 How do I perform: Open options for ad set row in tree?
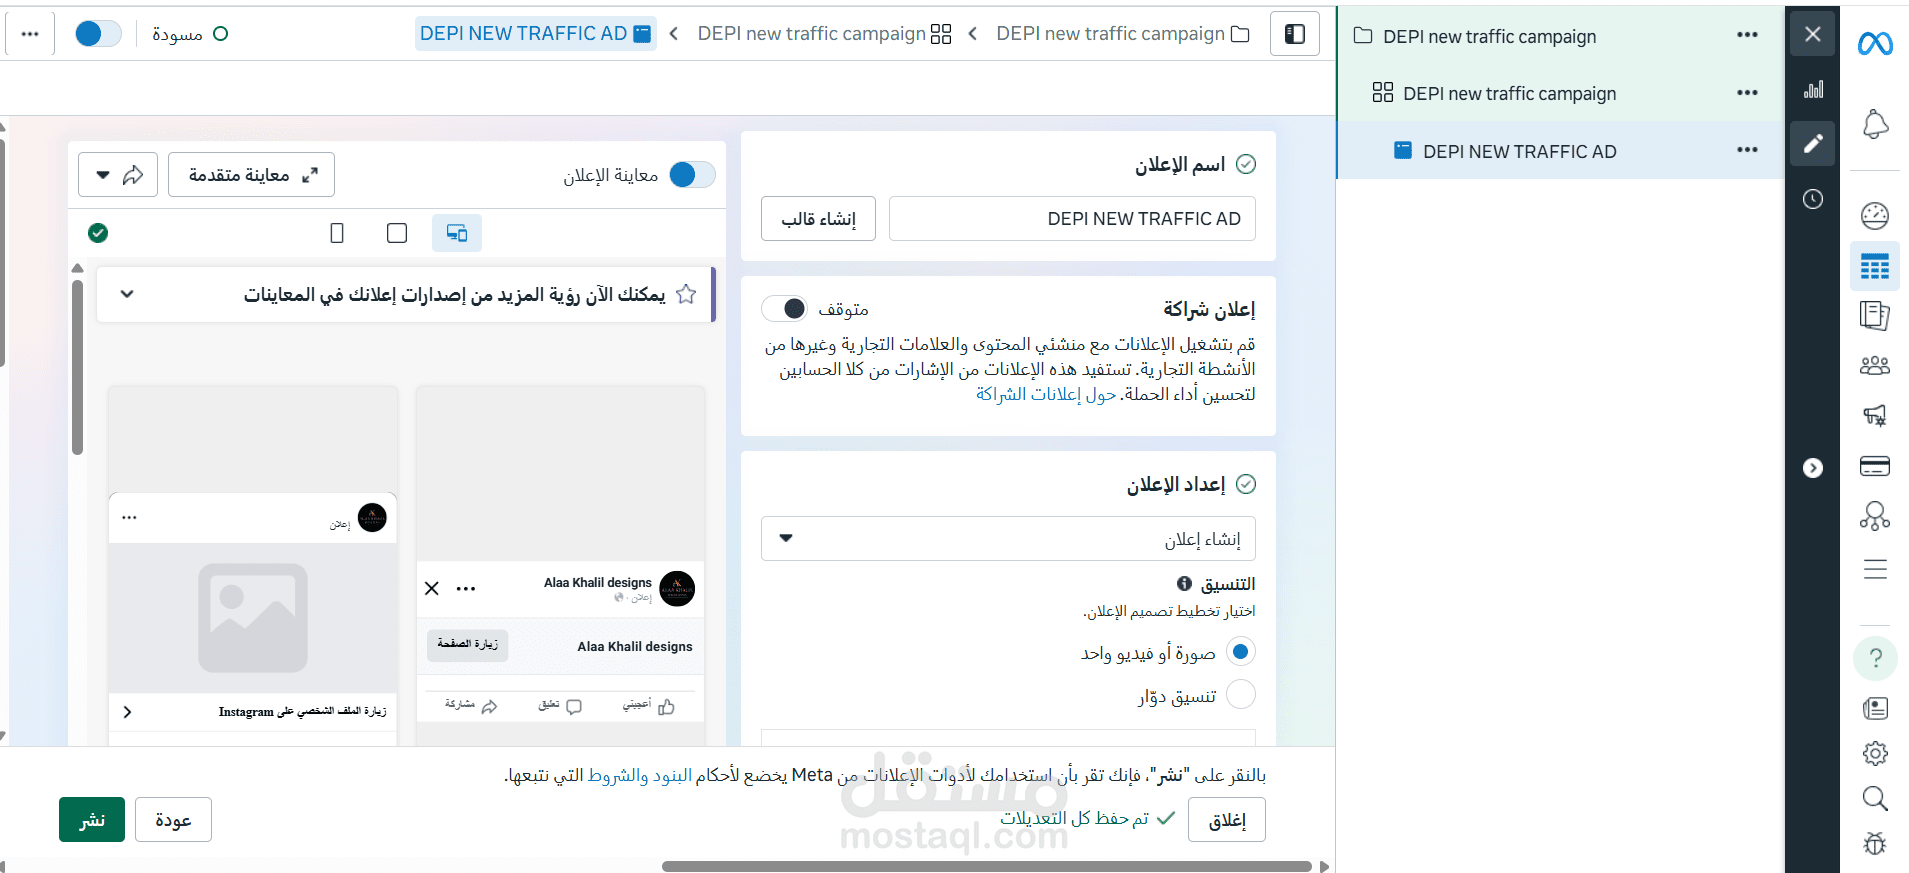pyautogui.click(x=1747, y=92)
